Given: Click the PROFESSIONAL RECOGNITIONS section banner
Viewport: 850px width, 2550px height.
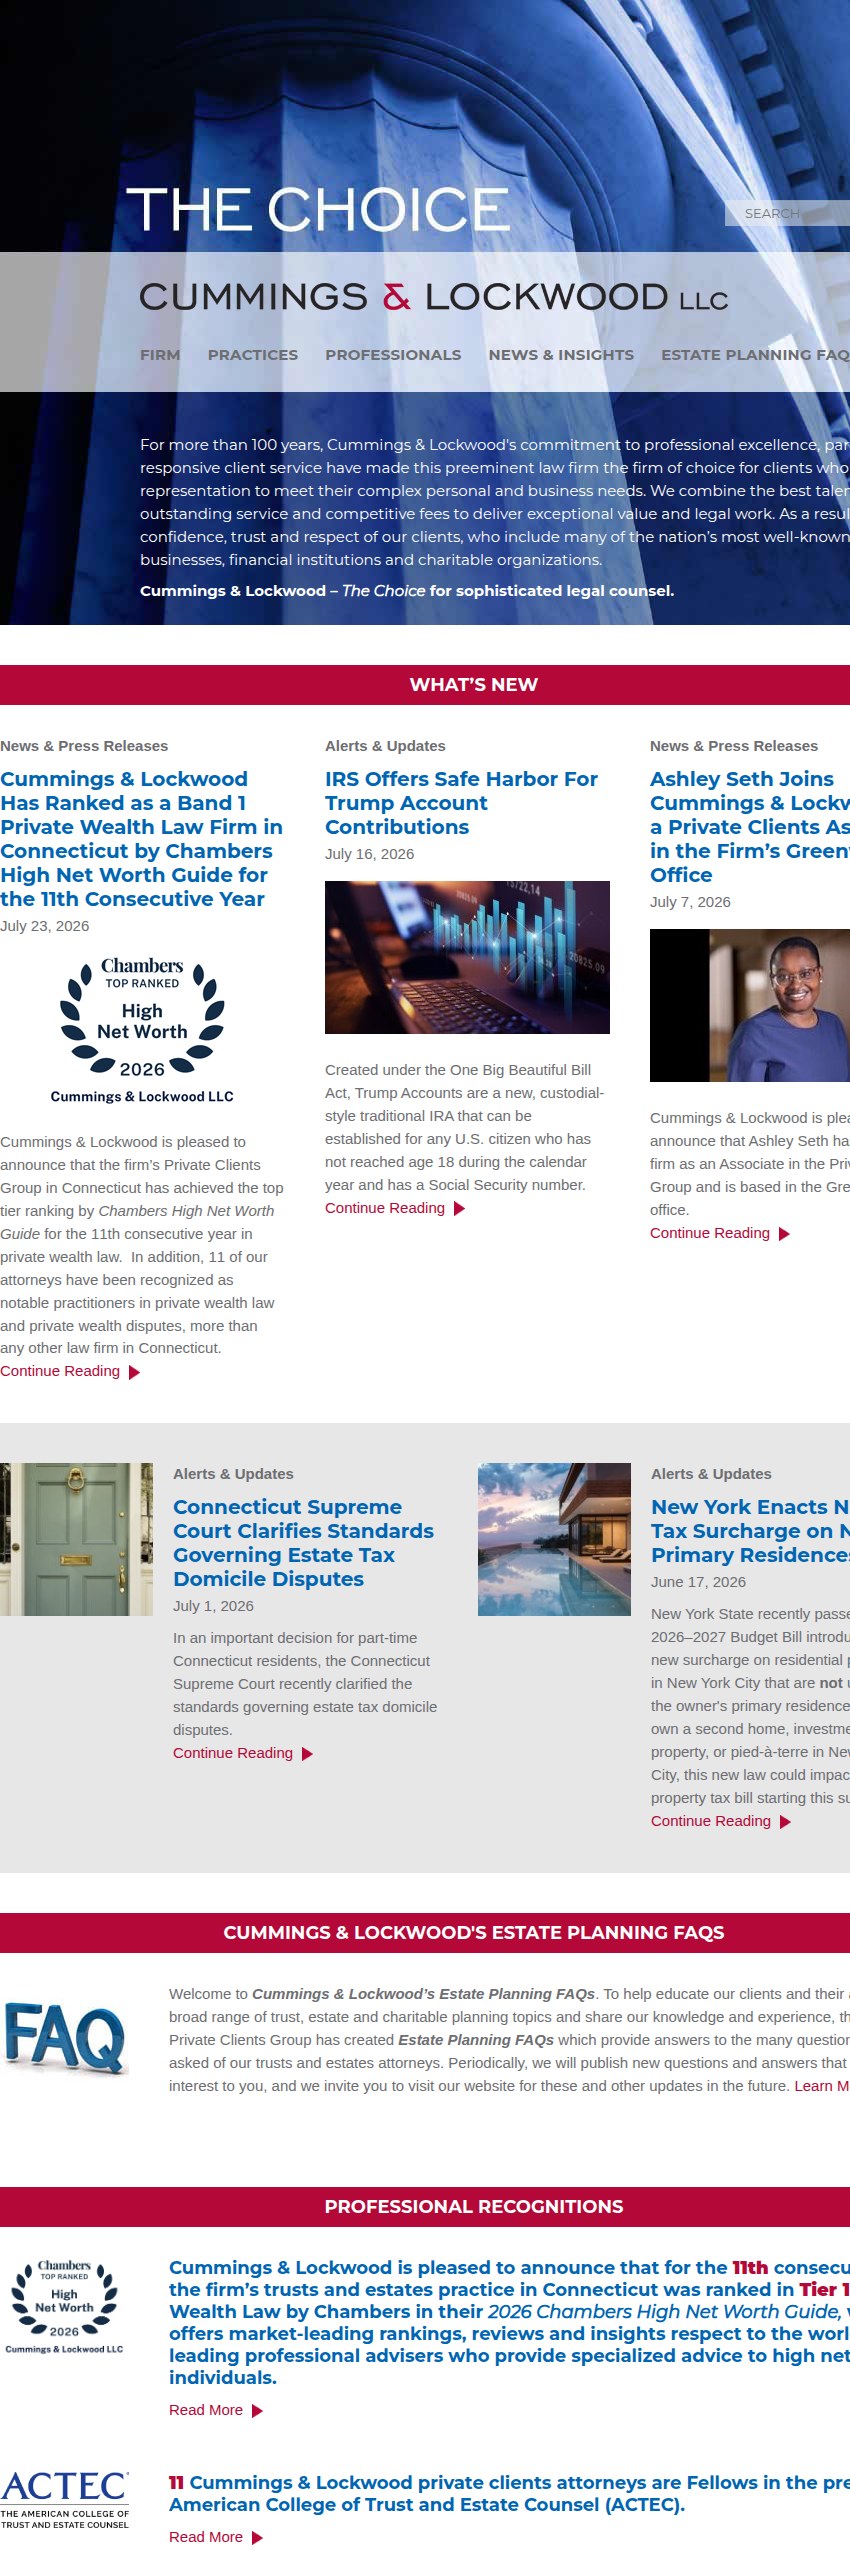Looking at the screenshot, I should point(425,2207).
